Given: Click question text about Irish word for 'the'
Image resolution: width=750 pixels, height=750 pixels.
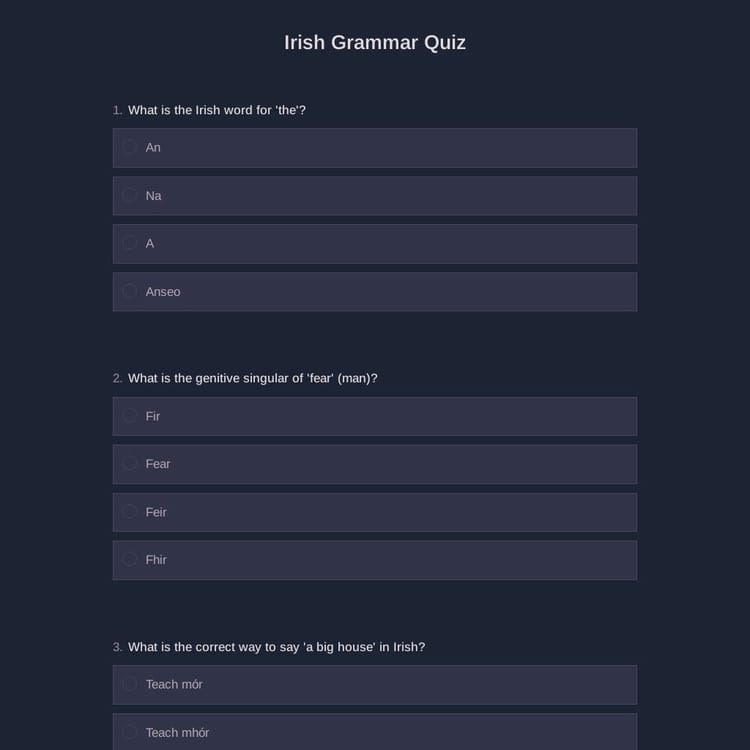Looking at the screenshot, I should coord(217,110).
